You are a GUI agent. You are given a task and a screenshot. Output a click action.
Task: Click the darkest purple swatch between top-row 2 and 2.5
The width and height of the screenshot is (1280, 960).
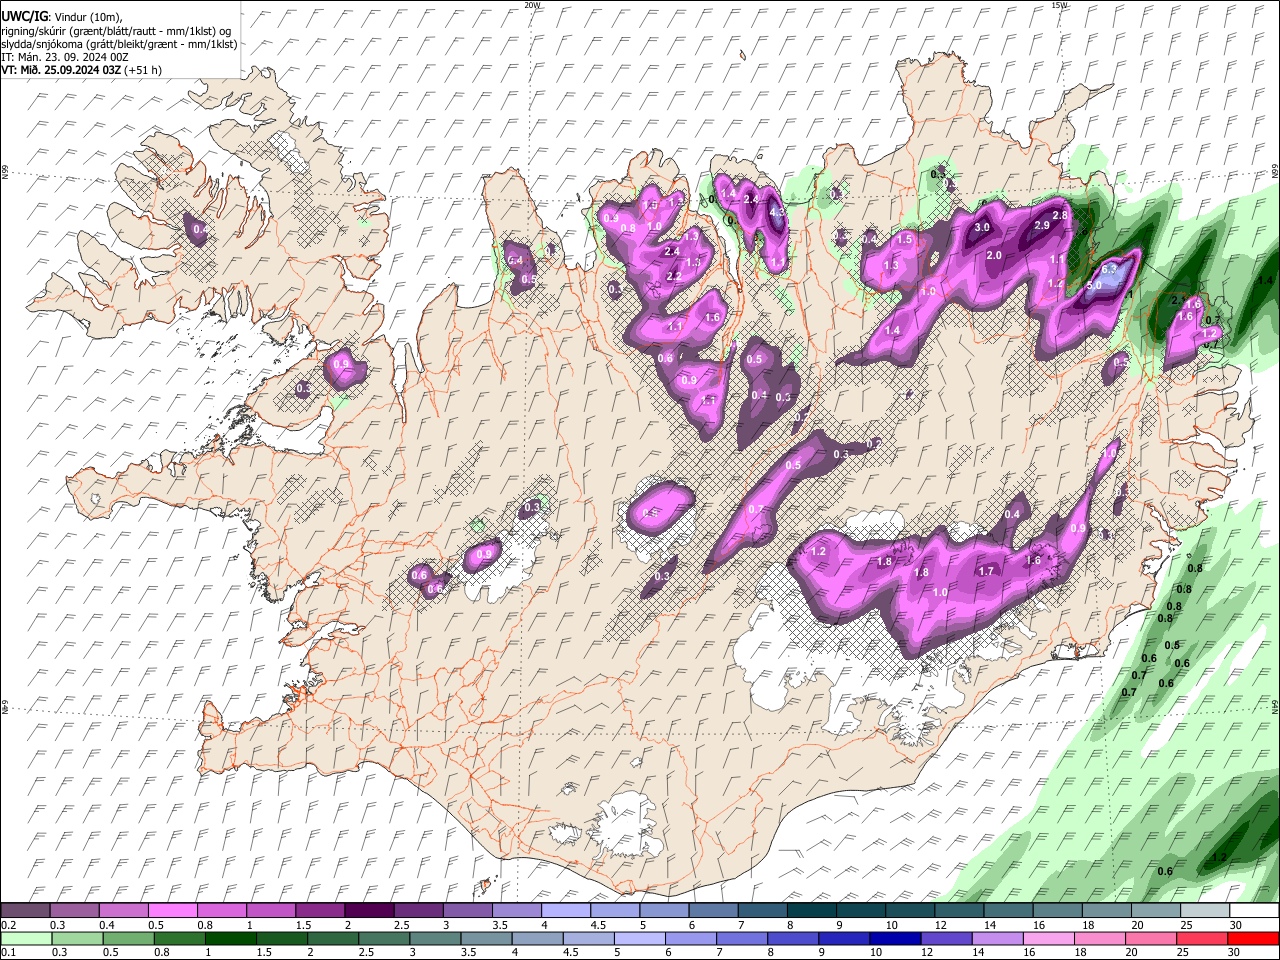(369, 911)
